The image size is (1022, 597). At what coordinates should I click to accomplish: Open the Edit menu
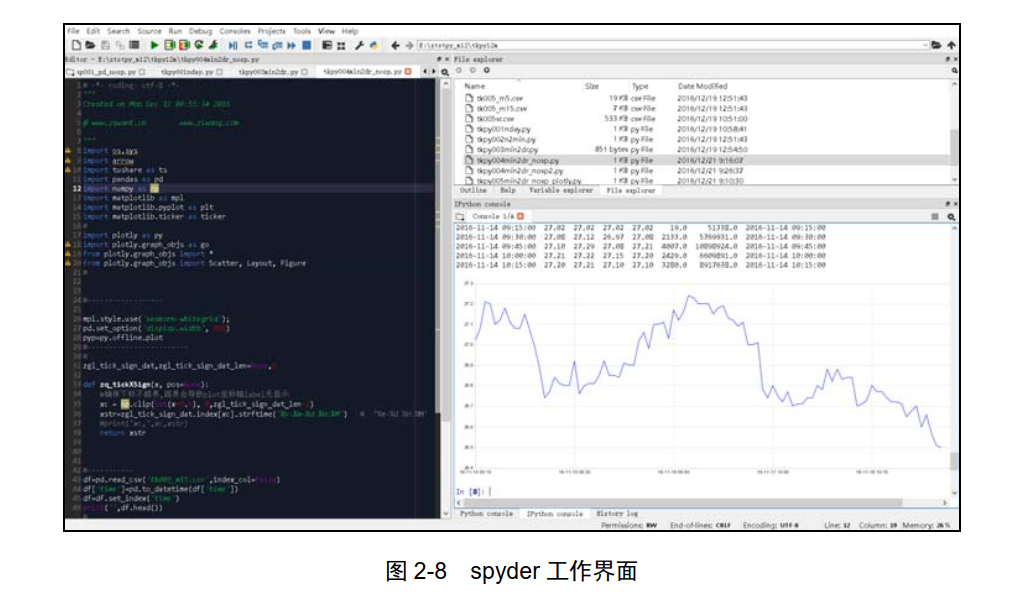pyautogui.click(x=93, y=31)
